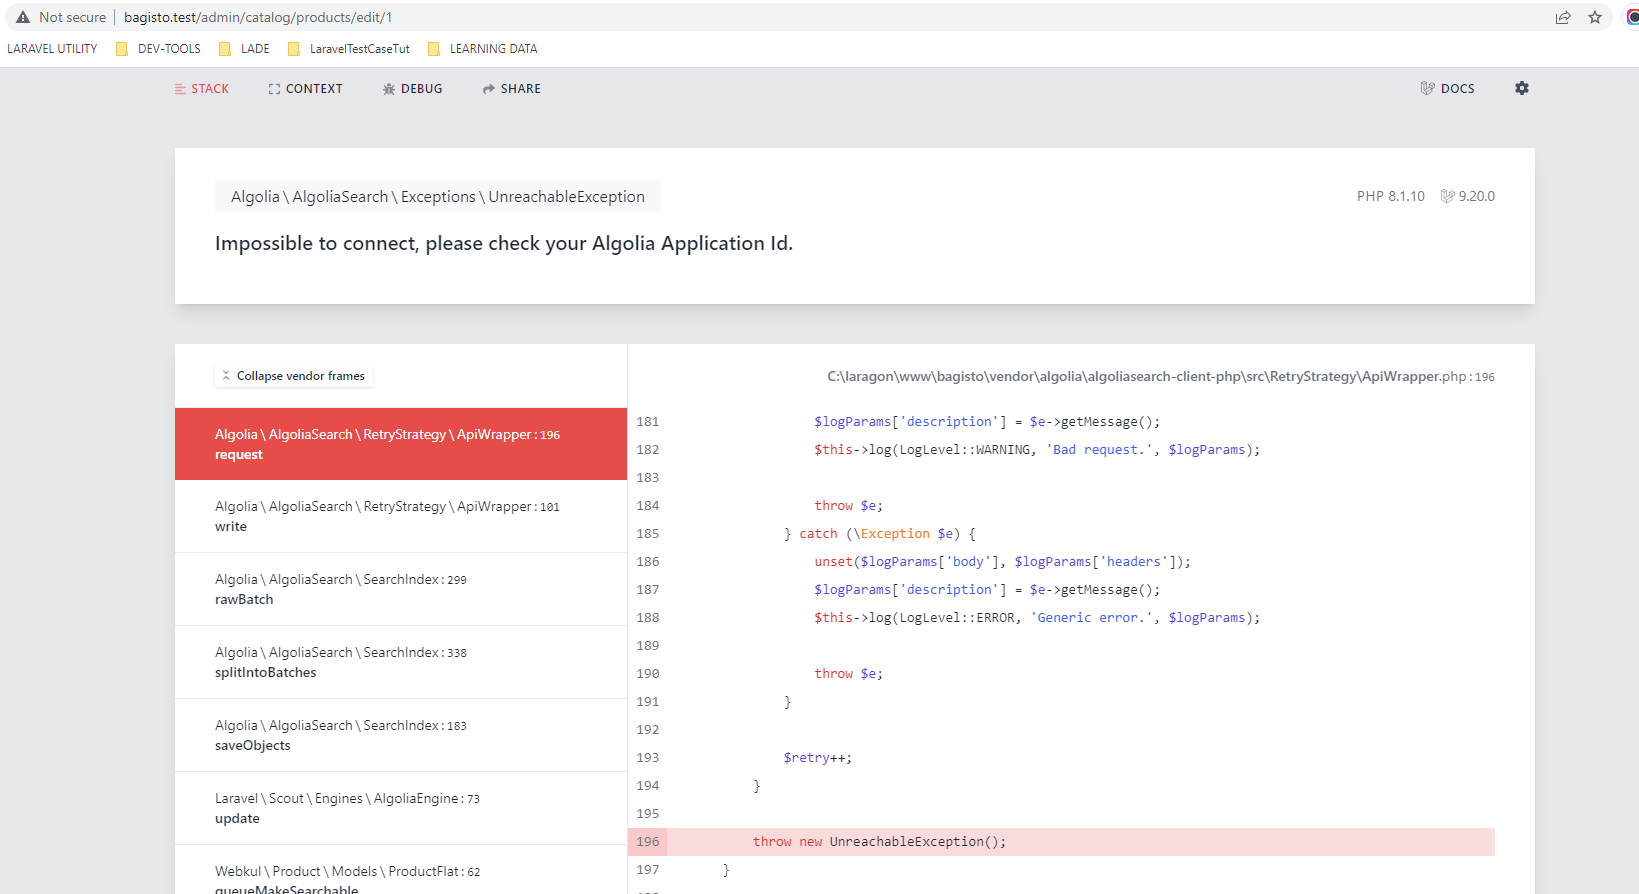This screenshot has width=1639, height=894.
Task: Switch to the DEBUG tab
Action: coord(412,89)
